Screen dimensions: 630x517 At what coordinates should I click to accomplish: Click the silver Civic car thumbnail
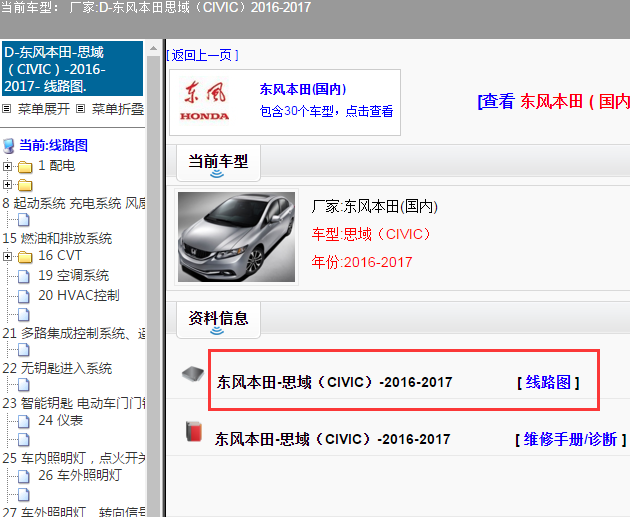coord(236,237)
